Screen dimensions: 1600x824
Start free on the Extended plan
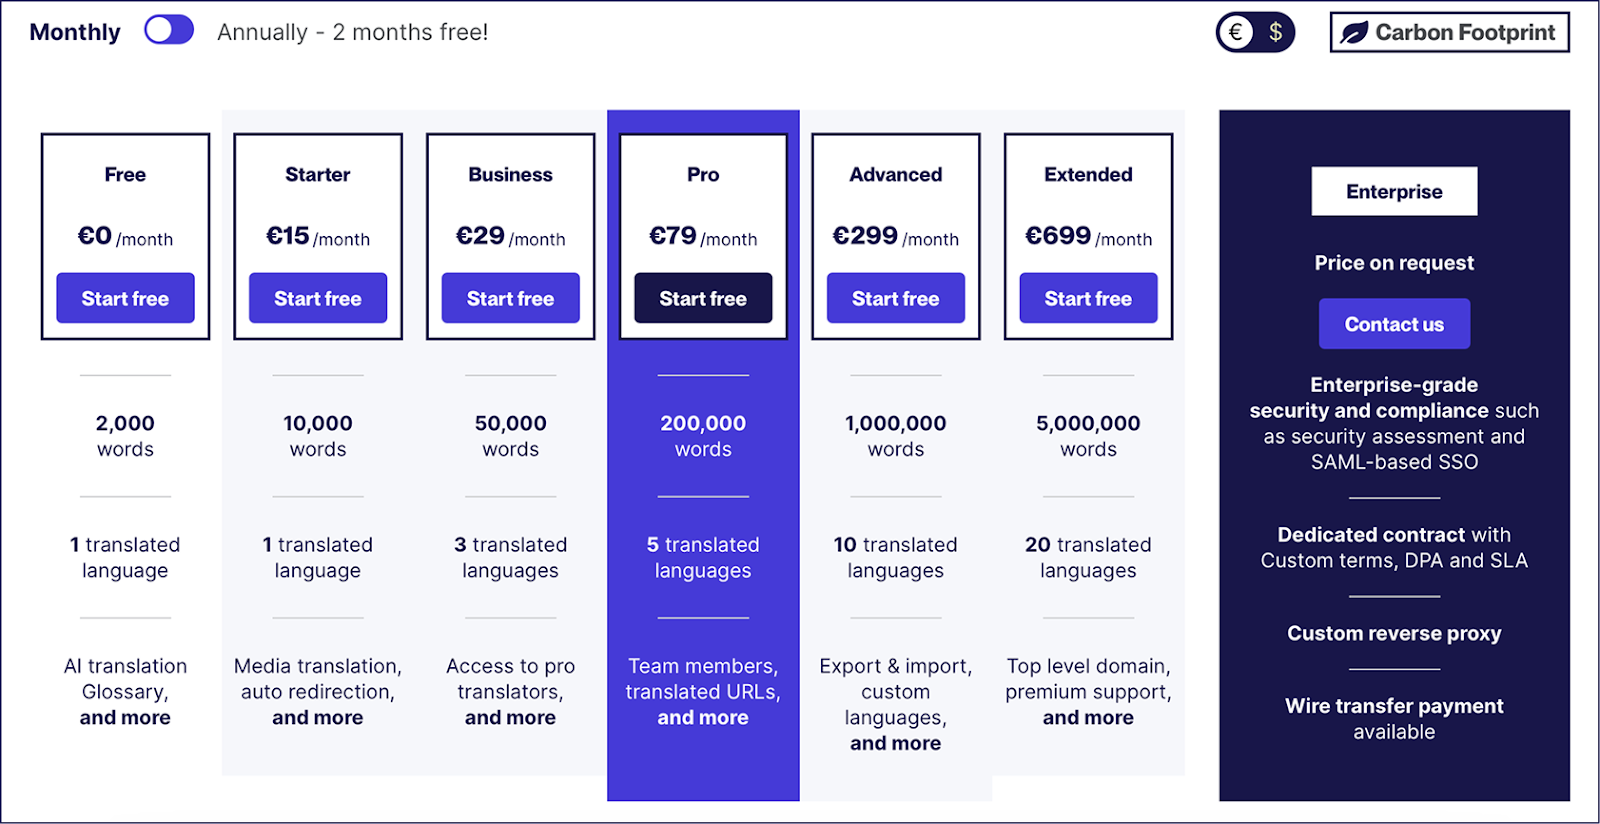tap(1088, 298)
